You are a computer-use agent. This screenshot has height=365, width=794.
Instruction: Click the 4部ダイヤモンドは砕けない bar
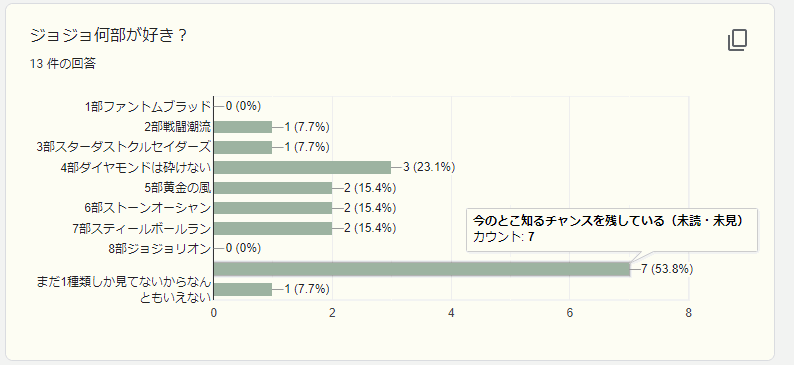click(303, 167)
